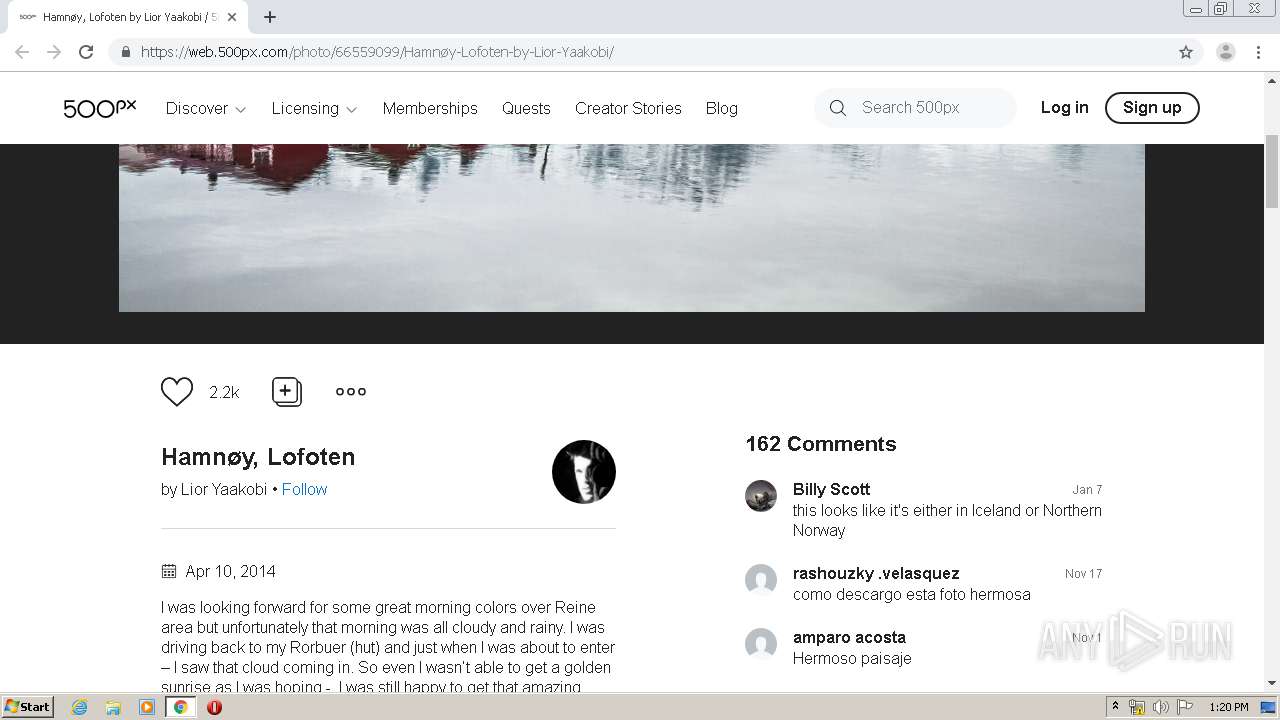Open a new browser tab
The image size is (1280, 720).
click(270, 17)
